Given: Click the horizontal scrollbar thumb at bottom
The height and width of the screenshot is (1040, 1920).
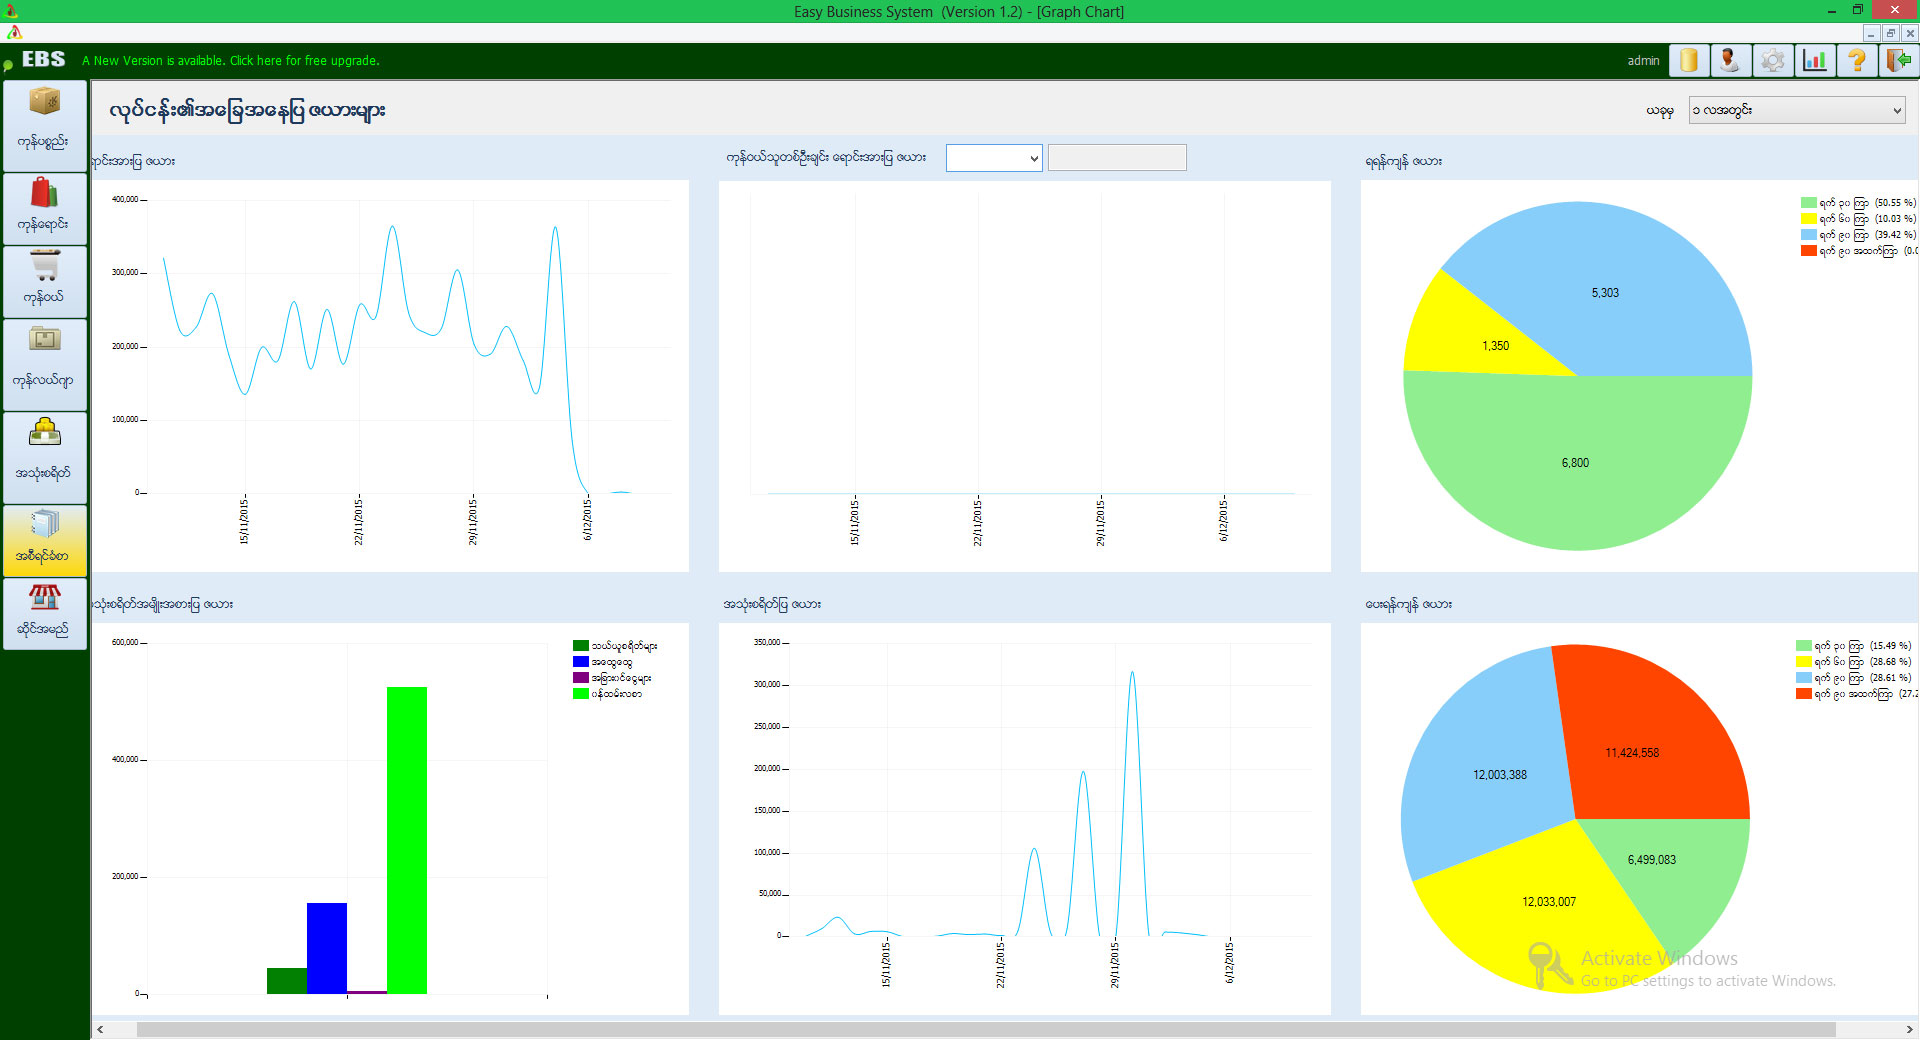Looking at the screenshot, I should pos(985,1029).
